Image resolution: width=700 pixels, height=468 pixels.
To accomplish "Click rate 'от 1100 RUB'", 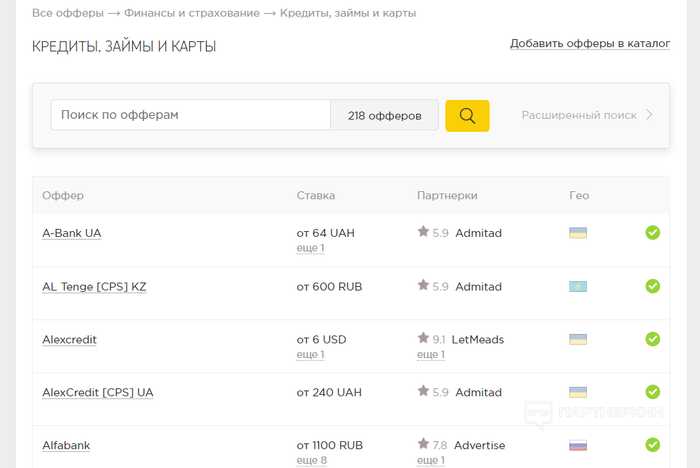I will pyautogui.click(x=329, y=446).
